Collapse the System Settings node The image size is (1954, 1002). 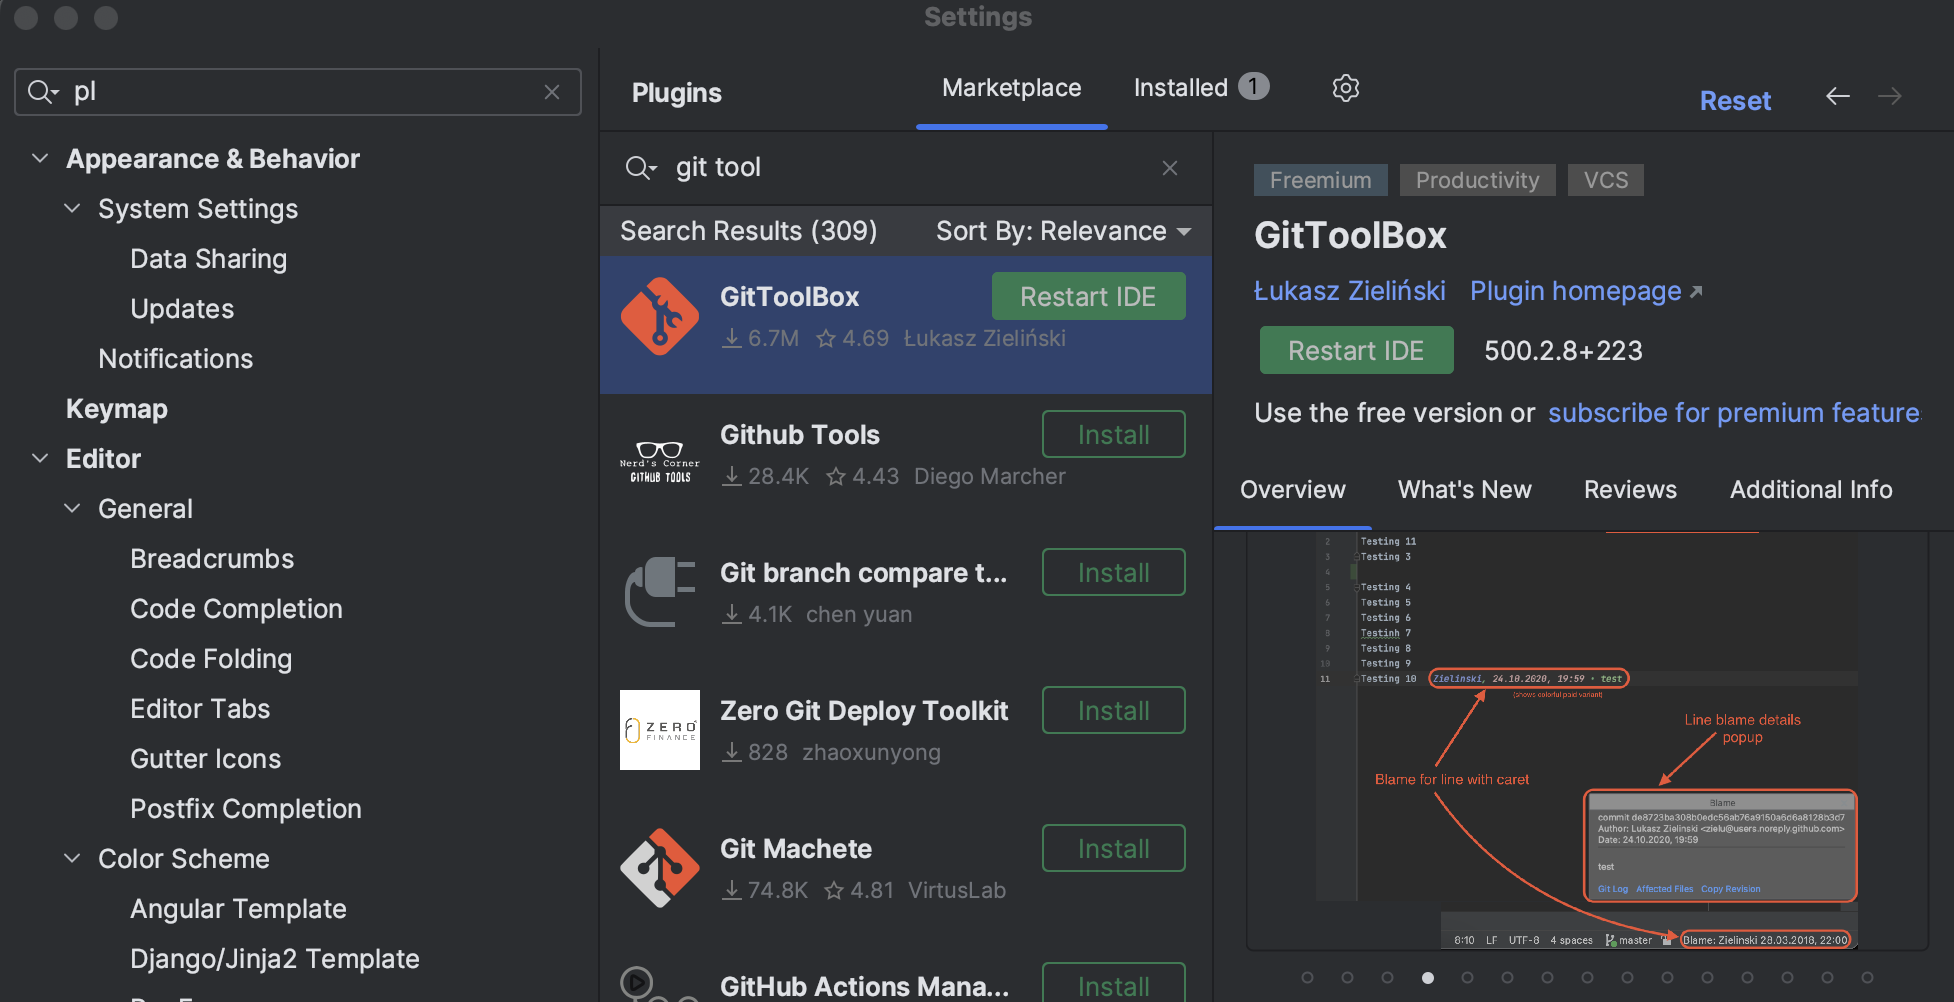(x=72, y=208)
